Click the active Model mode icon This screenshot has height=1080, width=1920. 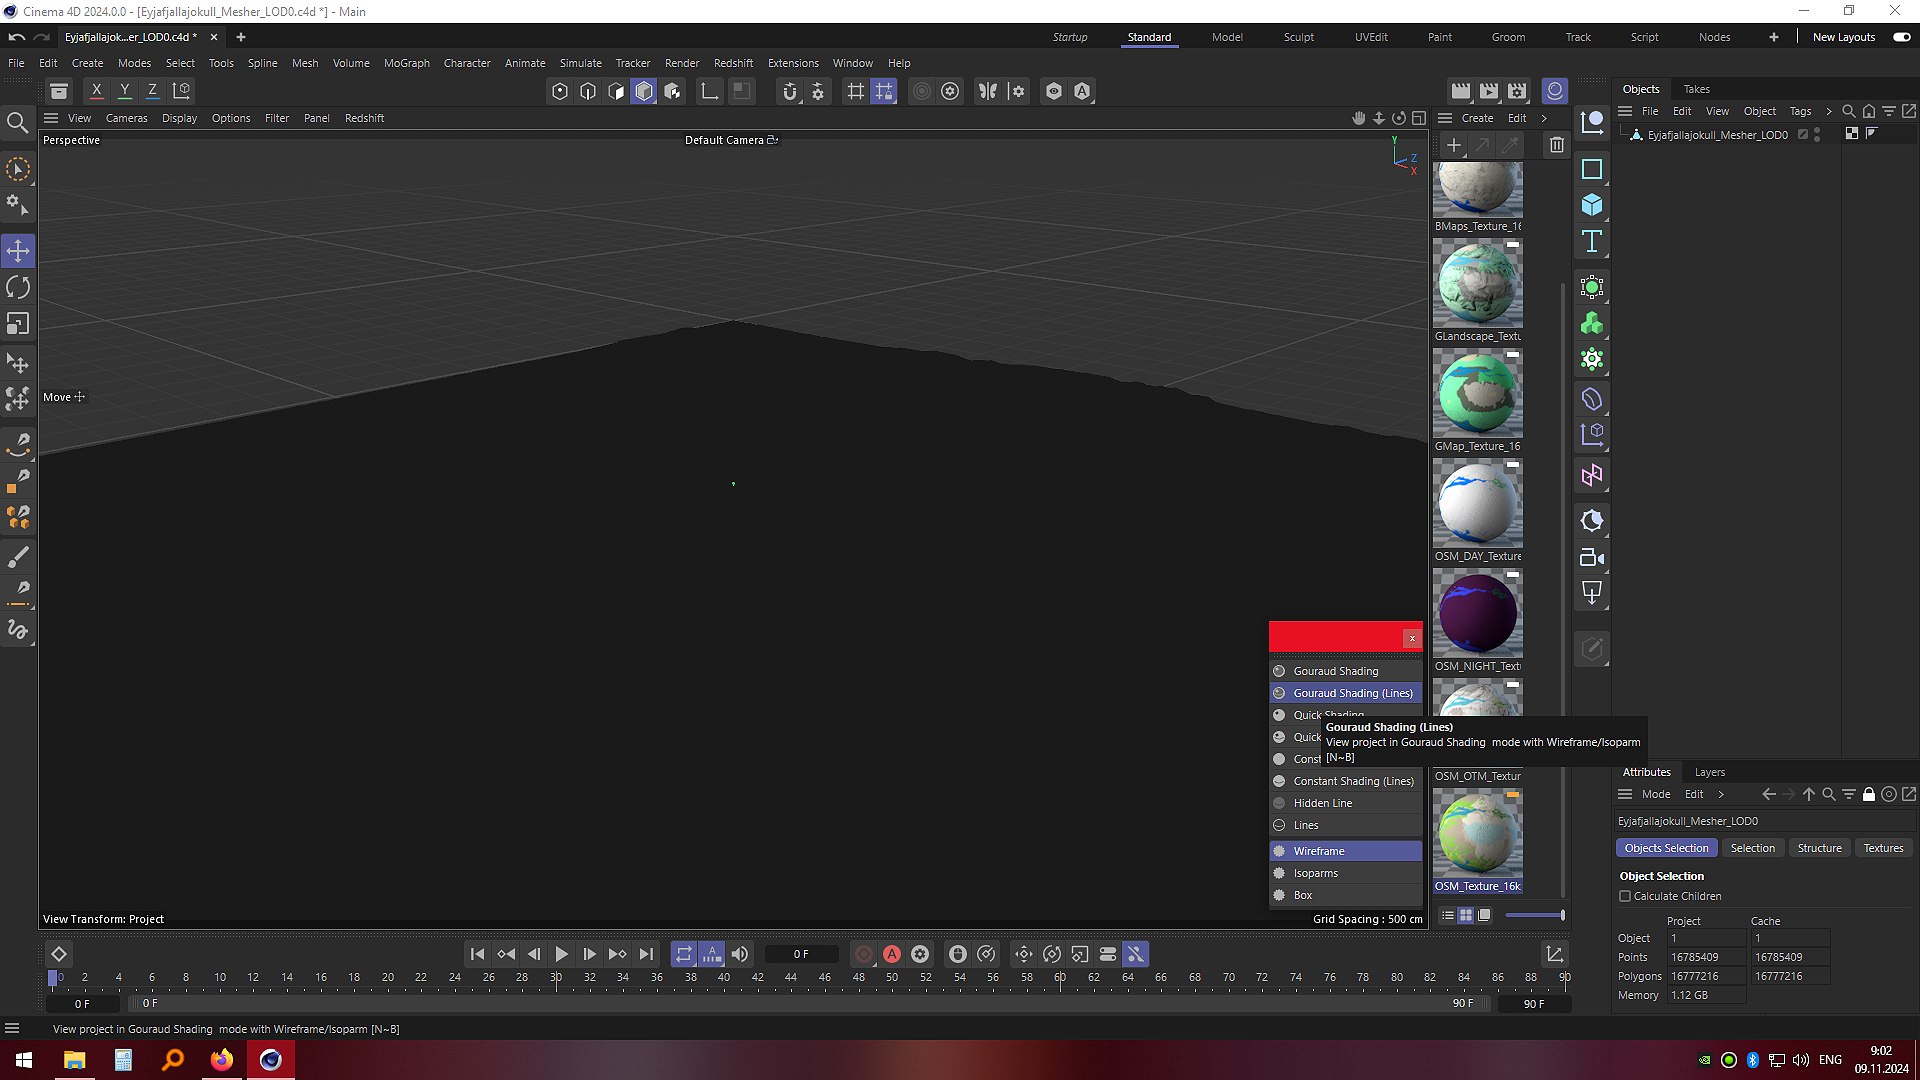644,91
